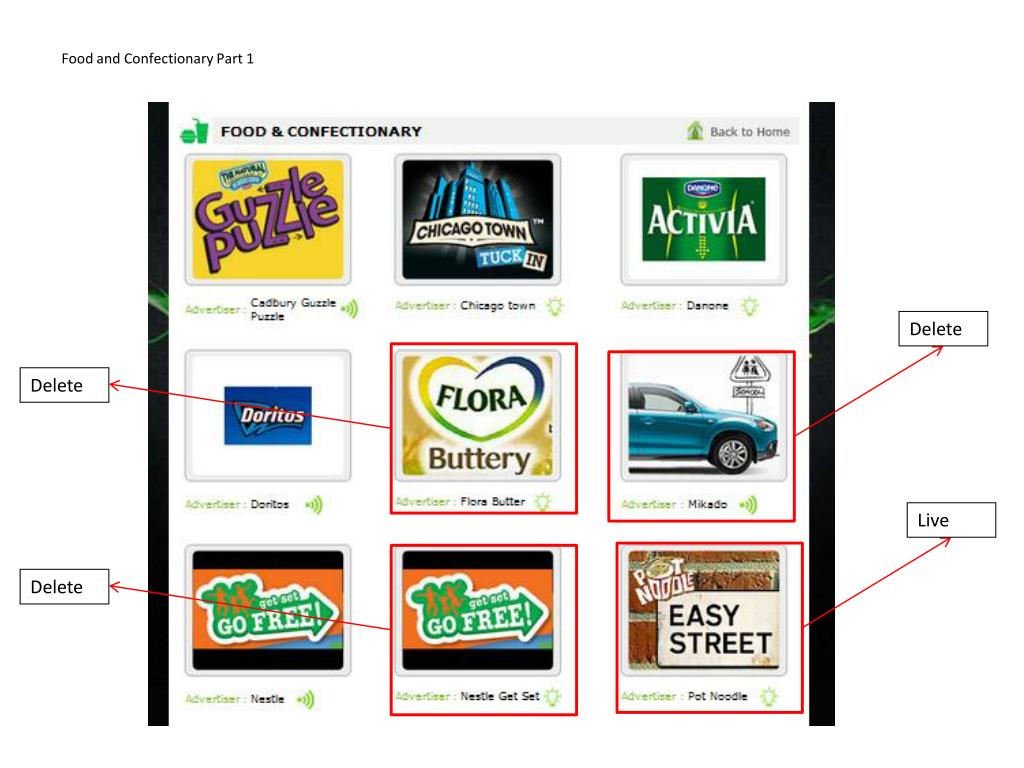Click the sound icon next to Advertiser Nestle
Image resolution: width=1024 pixels, height=768 pixels.
tap(306, 699)
